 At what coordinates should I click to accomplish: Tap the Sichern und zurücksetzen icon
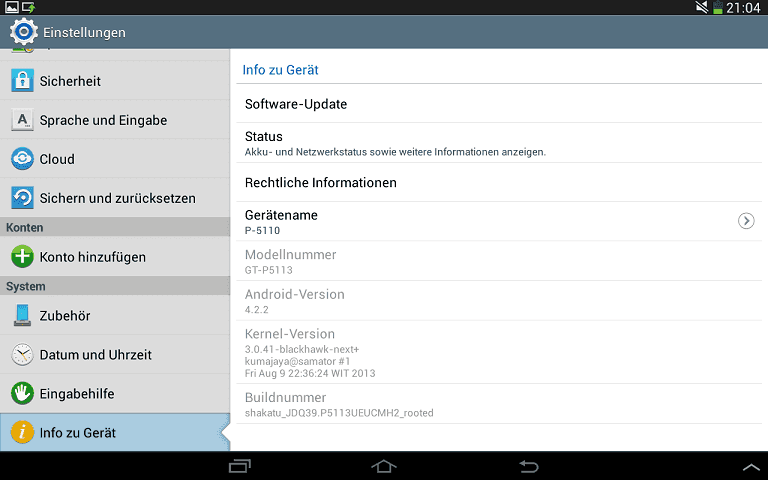[23, 198]
